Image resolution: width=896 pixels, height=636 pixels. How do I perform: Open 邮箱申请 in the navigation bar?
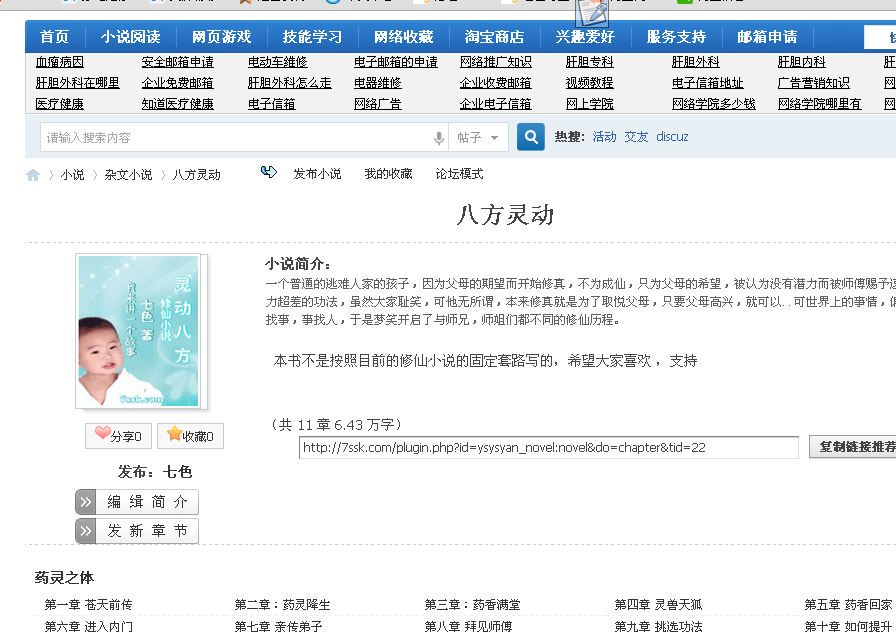[x=767, y=37]
